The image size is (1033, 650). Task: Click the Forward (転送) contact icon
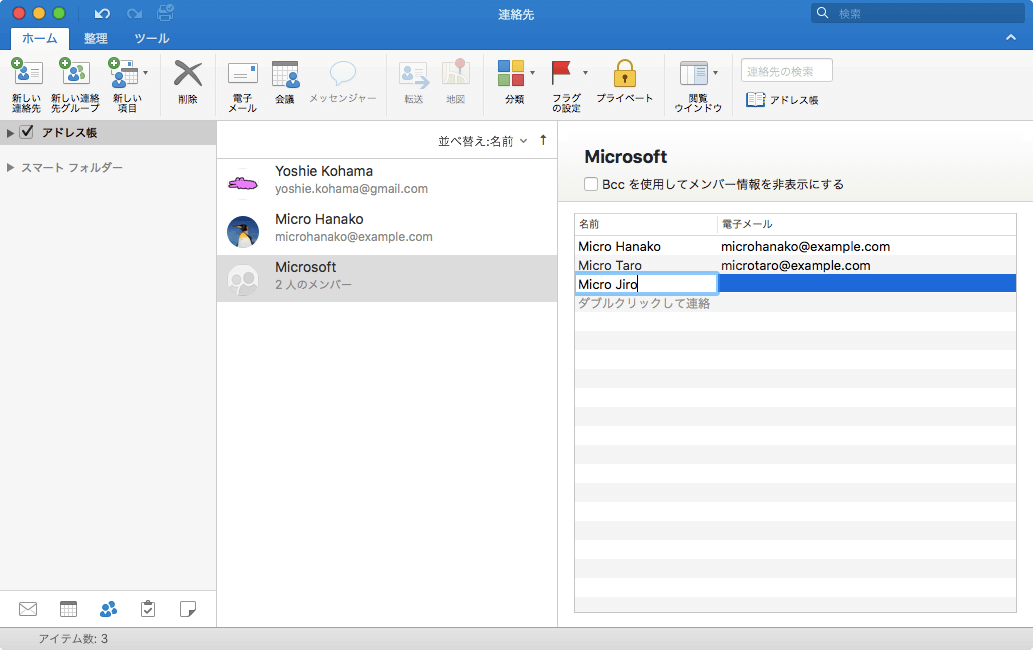[414, 75]
